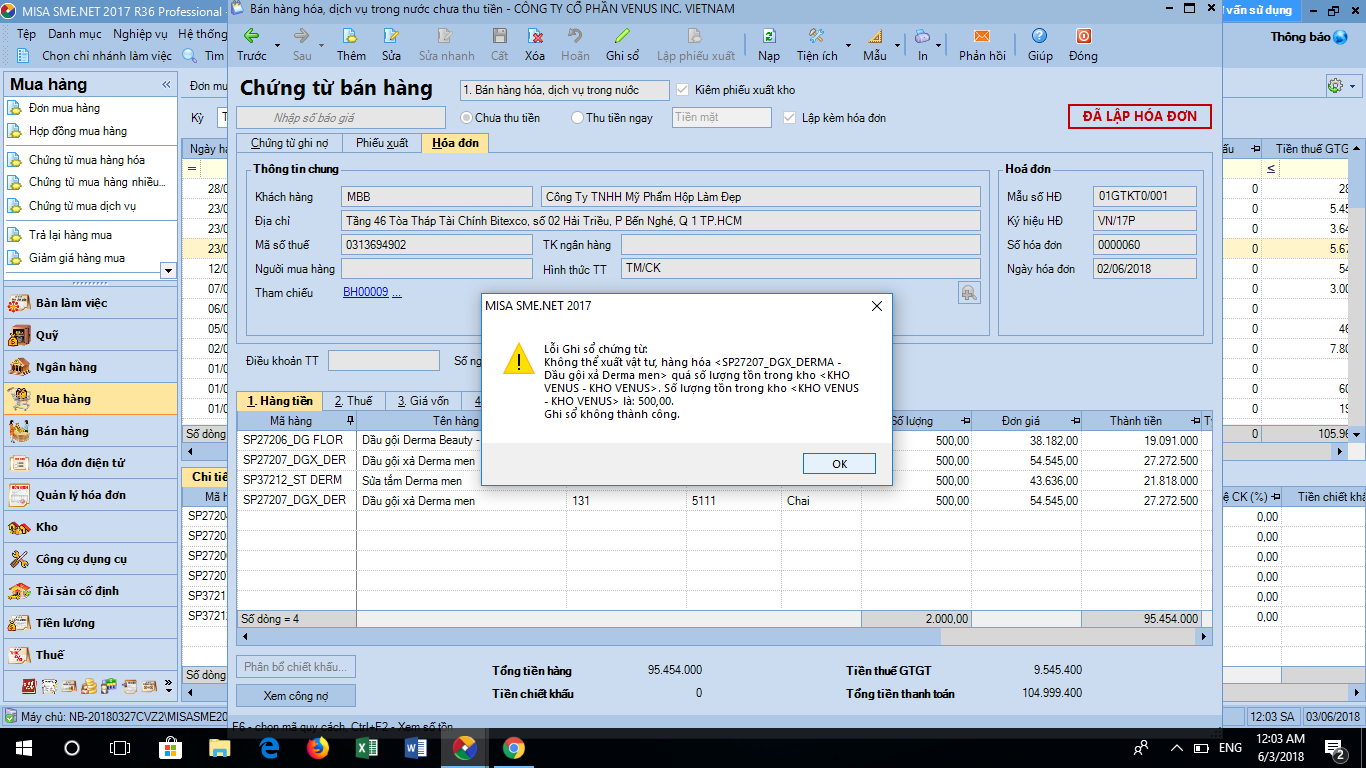This screenshot has width=1366, height=768.
Task: Click the Cất (save) diskette icon
Action: [499, 36]
